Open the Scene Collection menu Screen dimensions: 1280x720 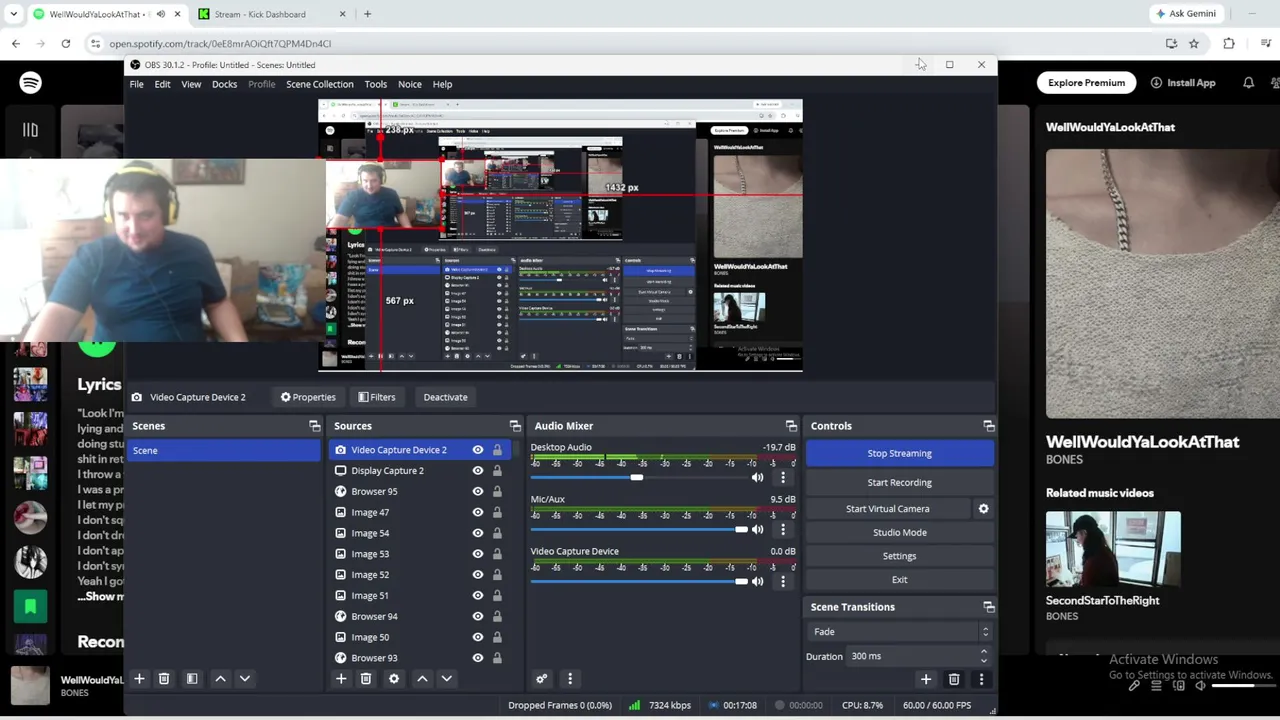click(x=320, y=84)
